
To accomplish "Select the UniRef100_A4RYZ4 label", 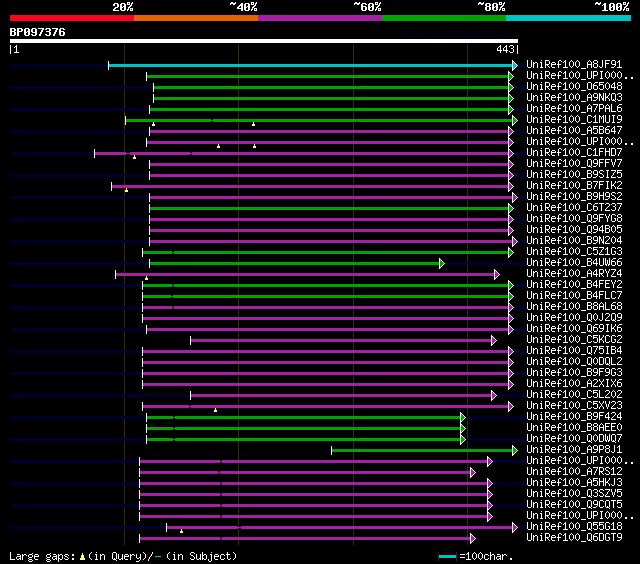I will pos(574,274).
